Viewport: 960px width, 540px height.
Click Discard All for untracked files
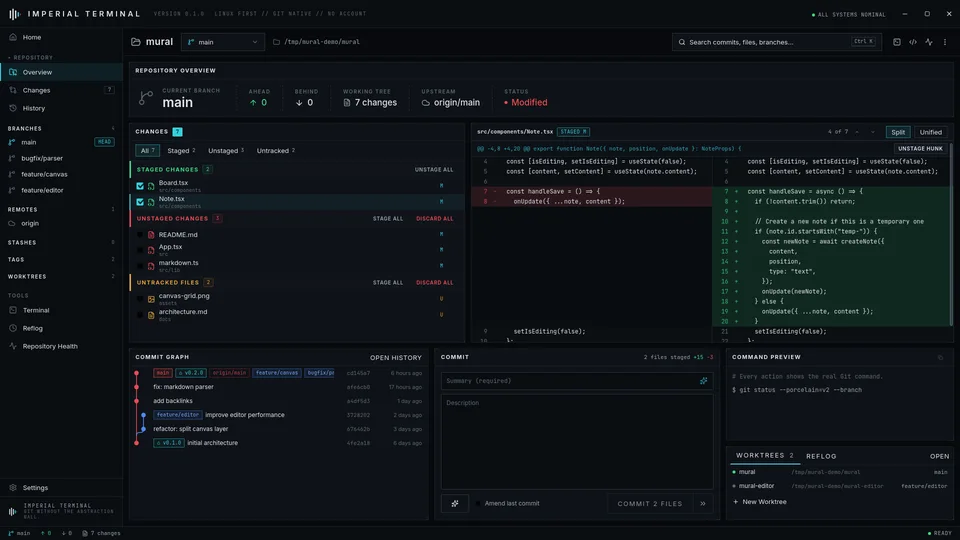click(435, 283)
